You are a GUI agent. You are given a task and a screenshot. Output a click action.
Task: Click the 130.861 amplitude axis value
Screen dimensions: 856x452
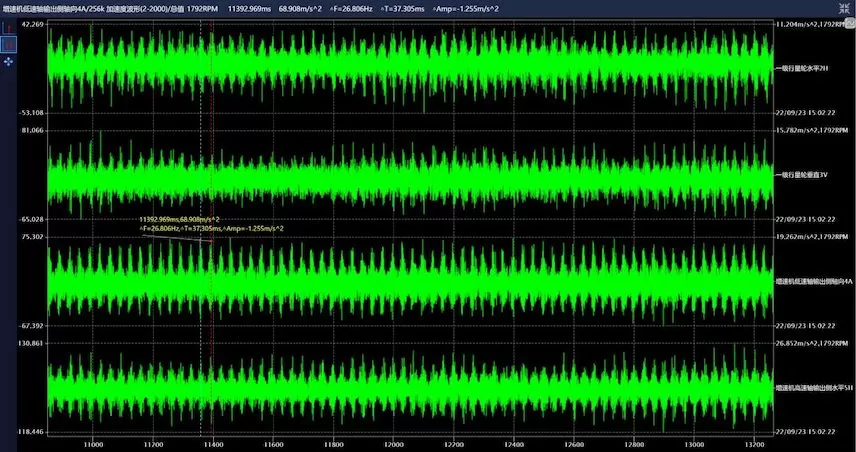[31, 343]
